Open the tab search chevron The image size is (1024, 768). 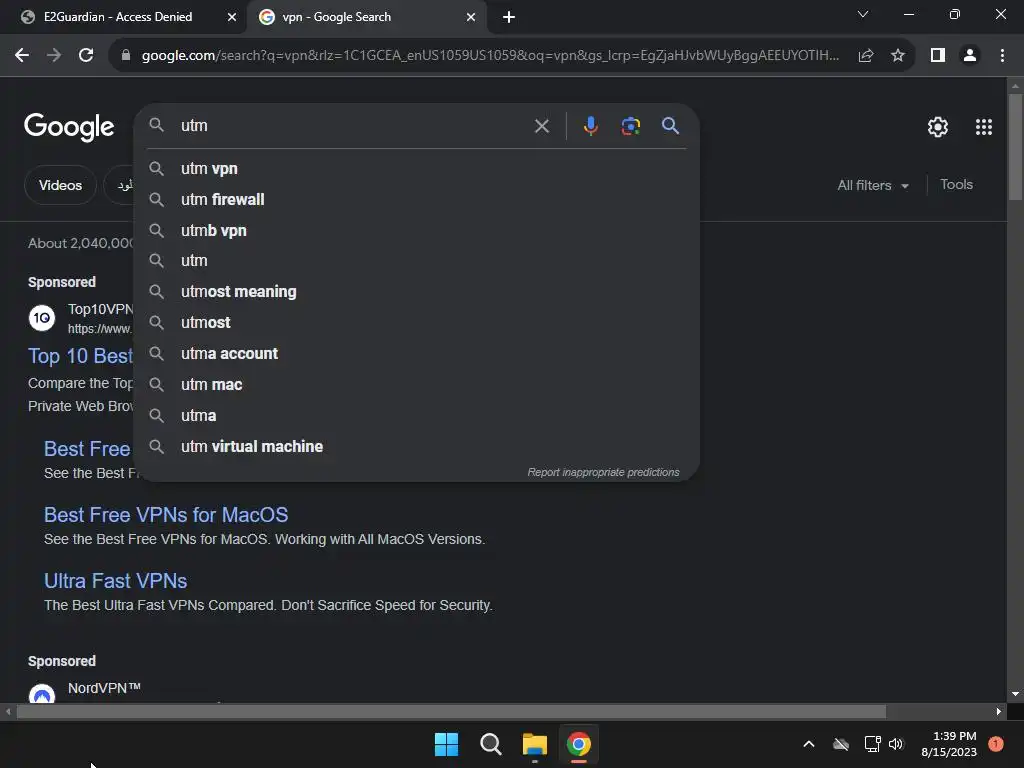(x=863, y=14)
